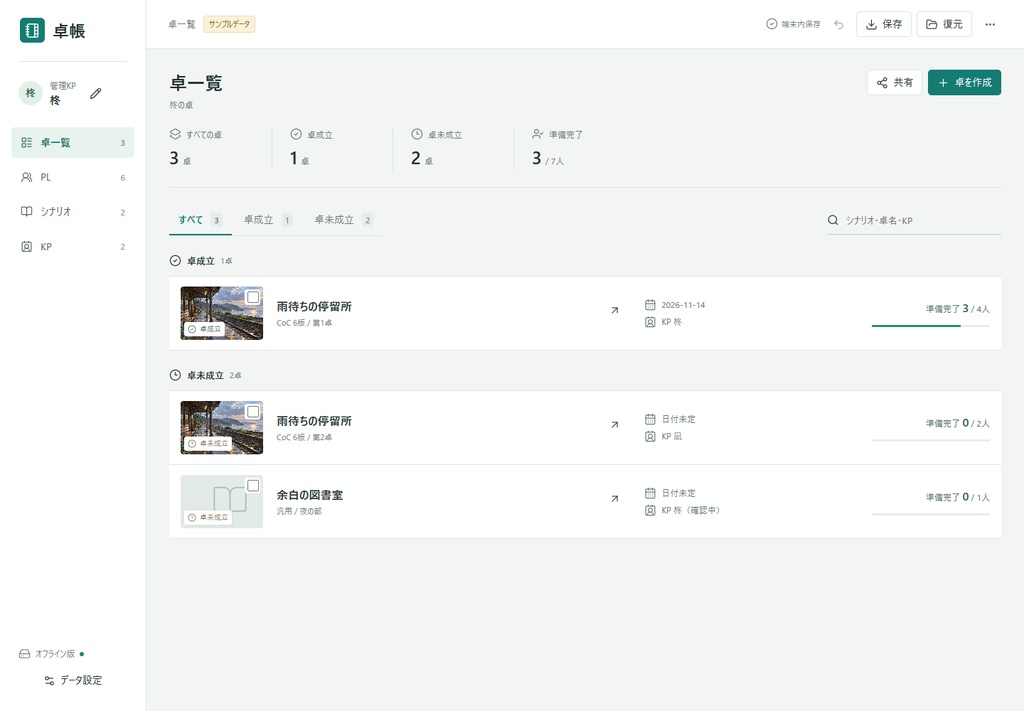The height and width of the screenshot is (711, 1024).
Task: Switch to the すべて tab
Action: tap(200, 220)
